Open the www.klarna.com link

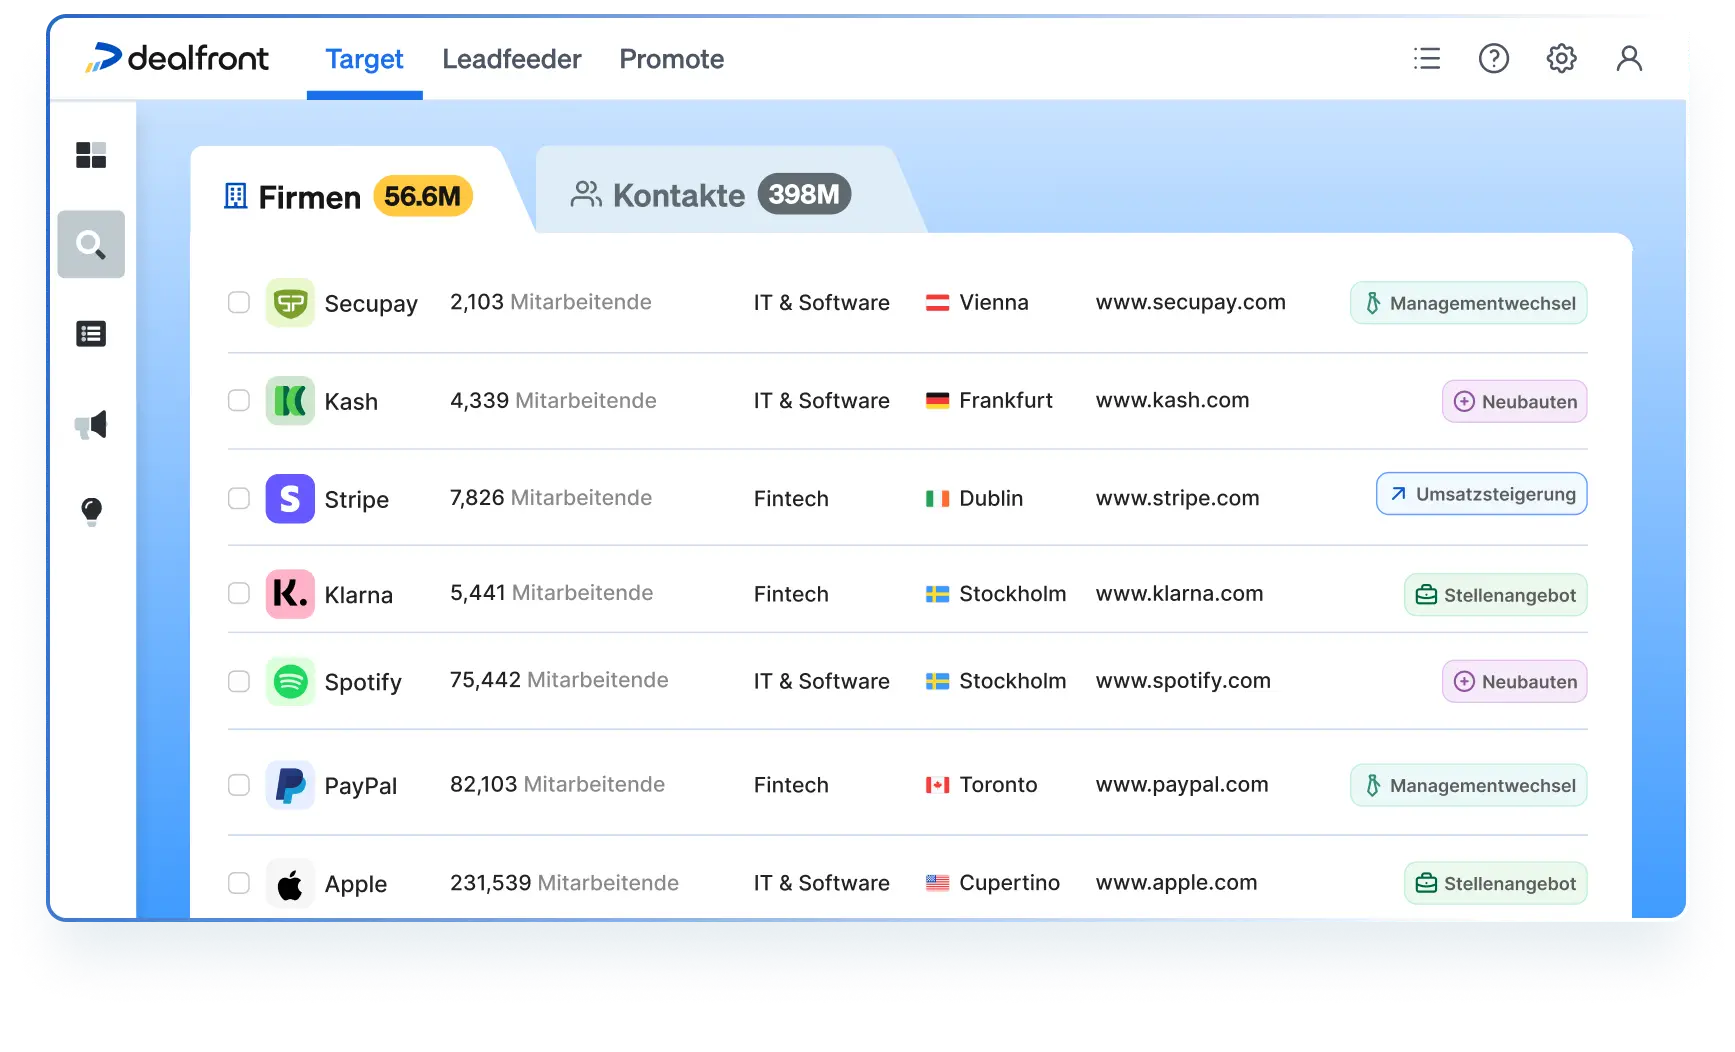click(x=1179, y=594)
